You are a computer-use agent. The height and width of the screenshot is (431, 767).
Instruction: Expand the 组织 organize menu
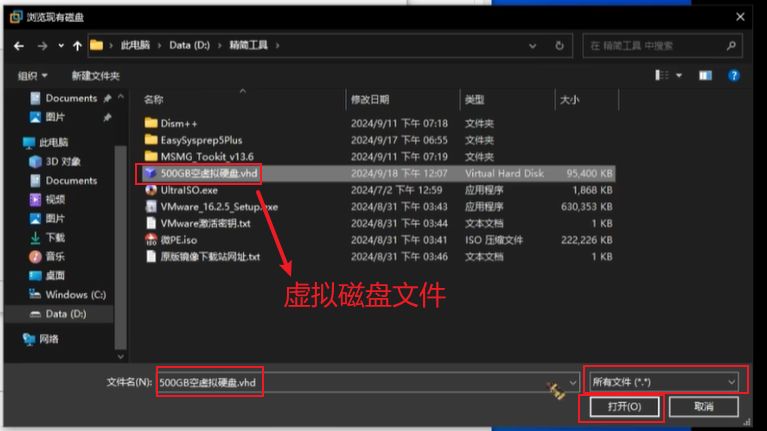click(x=33, y=76)
